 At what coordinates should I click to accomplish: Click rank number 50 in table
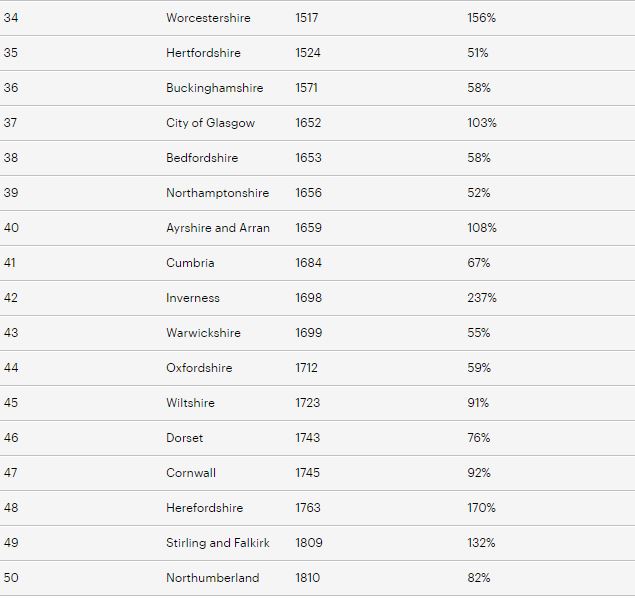(11, 578)
